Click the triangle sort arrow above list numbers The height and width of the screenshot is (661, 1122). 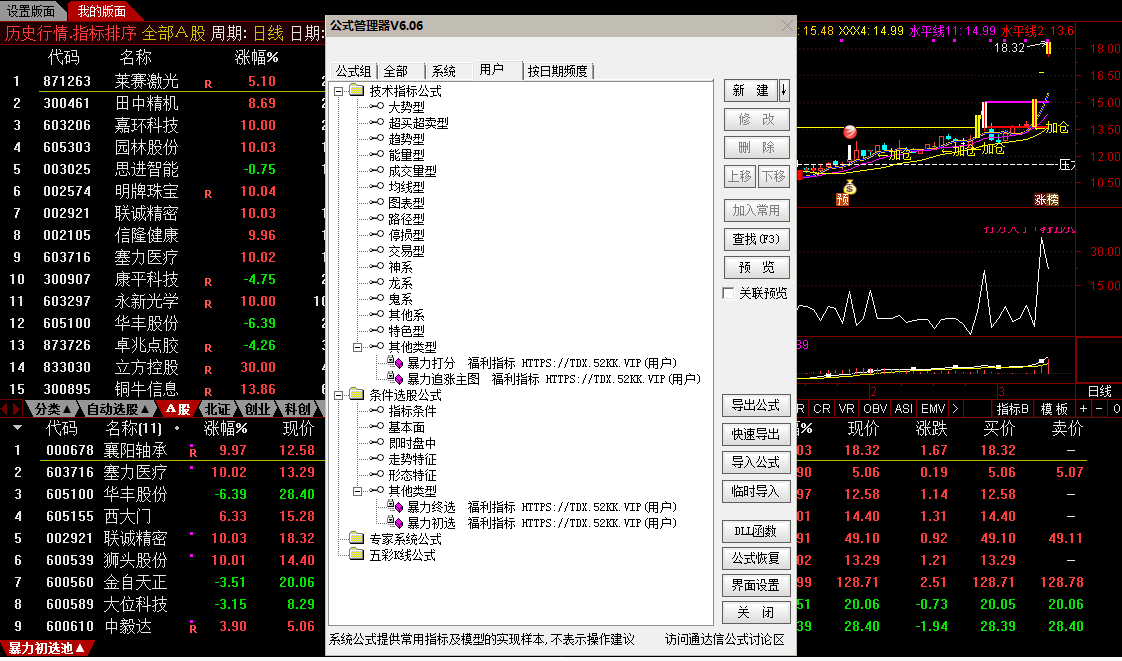point(17,428)
